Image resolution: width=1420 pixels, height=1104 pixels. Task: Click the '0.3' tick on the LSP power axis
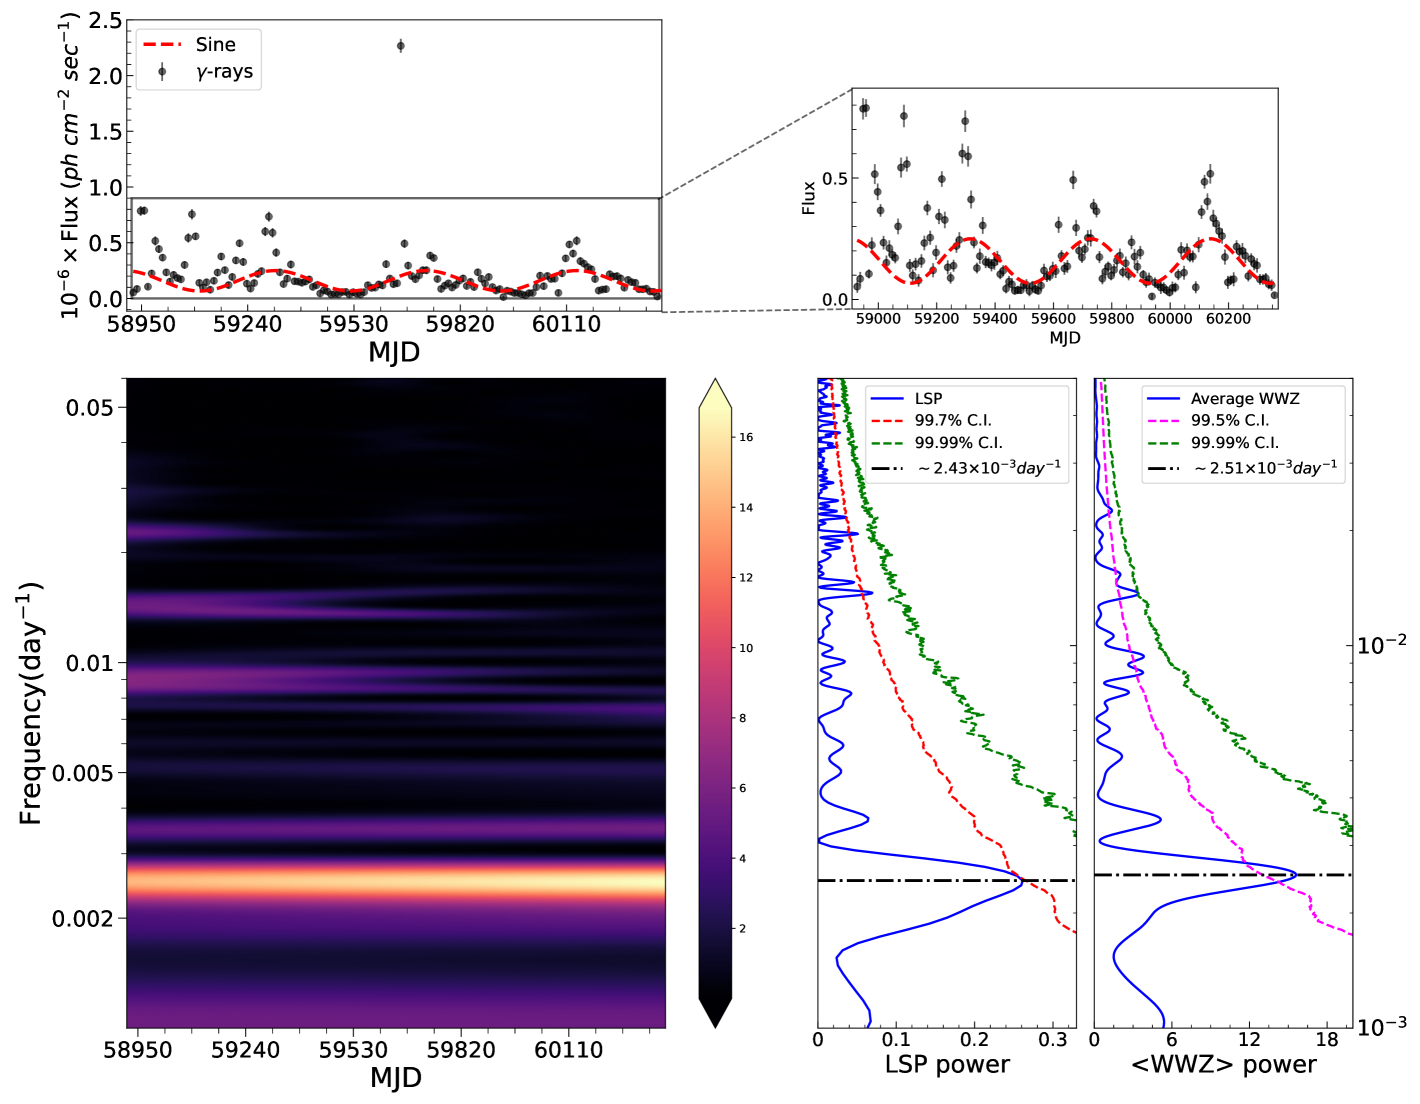click(1053, 1040)
